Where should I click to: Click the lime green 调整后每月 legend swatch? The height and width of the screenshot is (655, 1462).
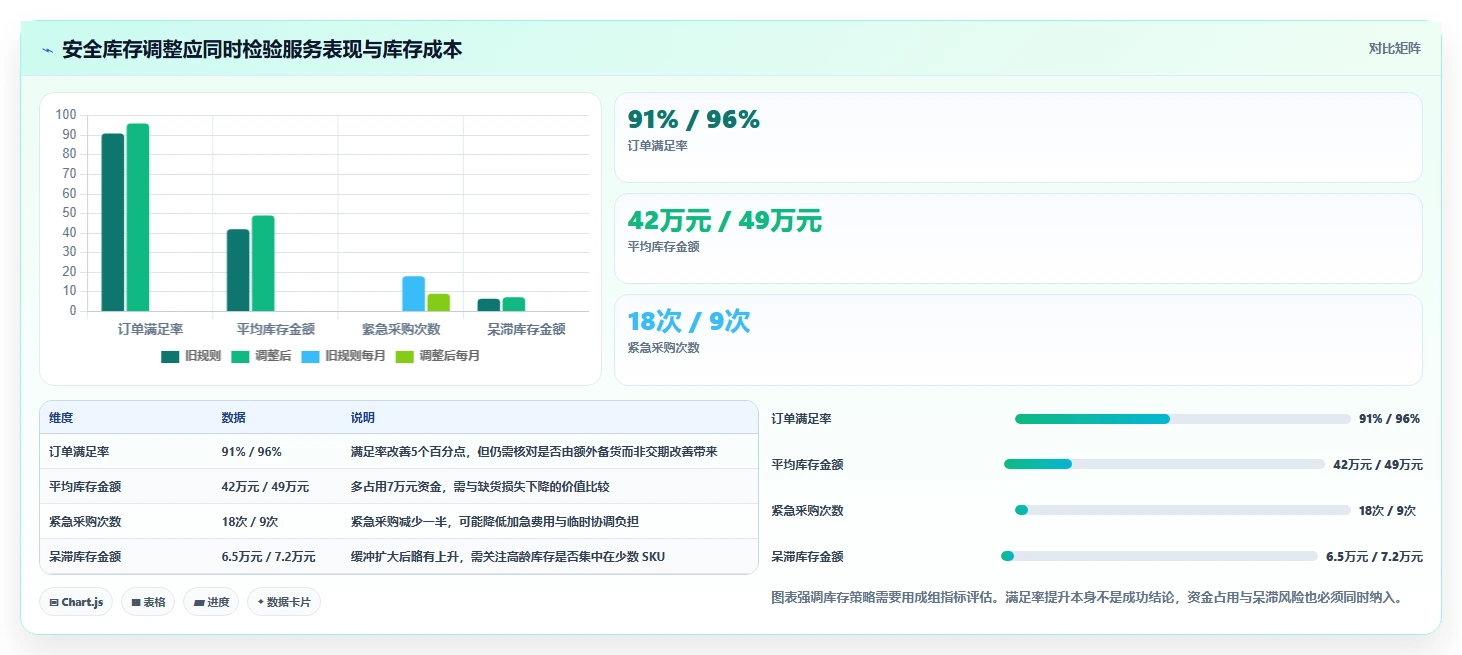coord(405,356)
